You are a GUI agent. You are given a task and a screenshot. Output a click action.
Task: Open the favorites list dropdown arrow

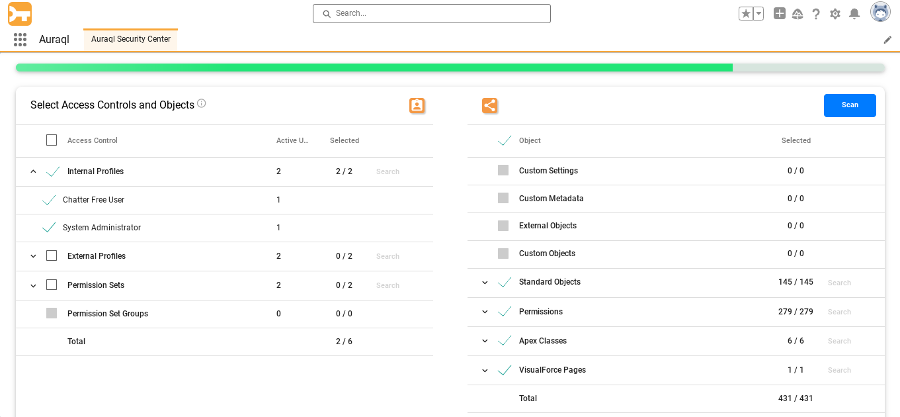click(759, 14)
